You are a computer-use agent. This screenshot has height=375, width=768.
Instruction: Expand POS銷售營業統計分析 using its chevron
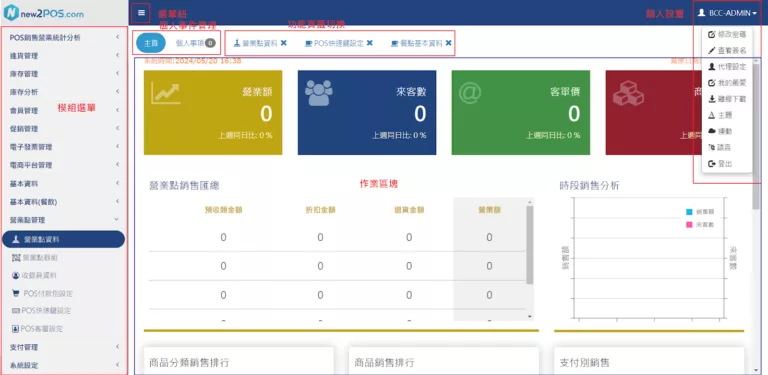[118, 37]
